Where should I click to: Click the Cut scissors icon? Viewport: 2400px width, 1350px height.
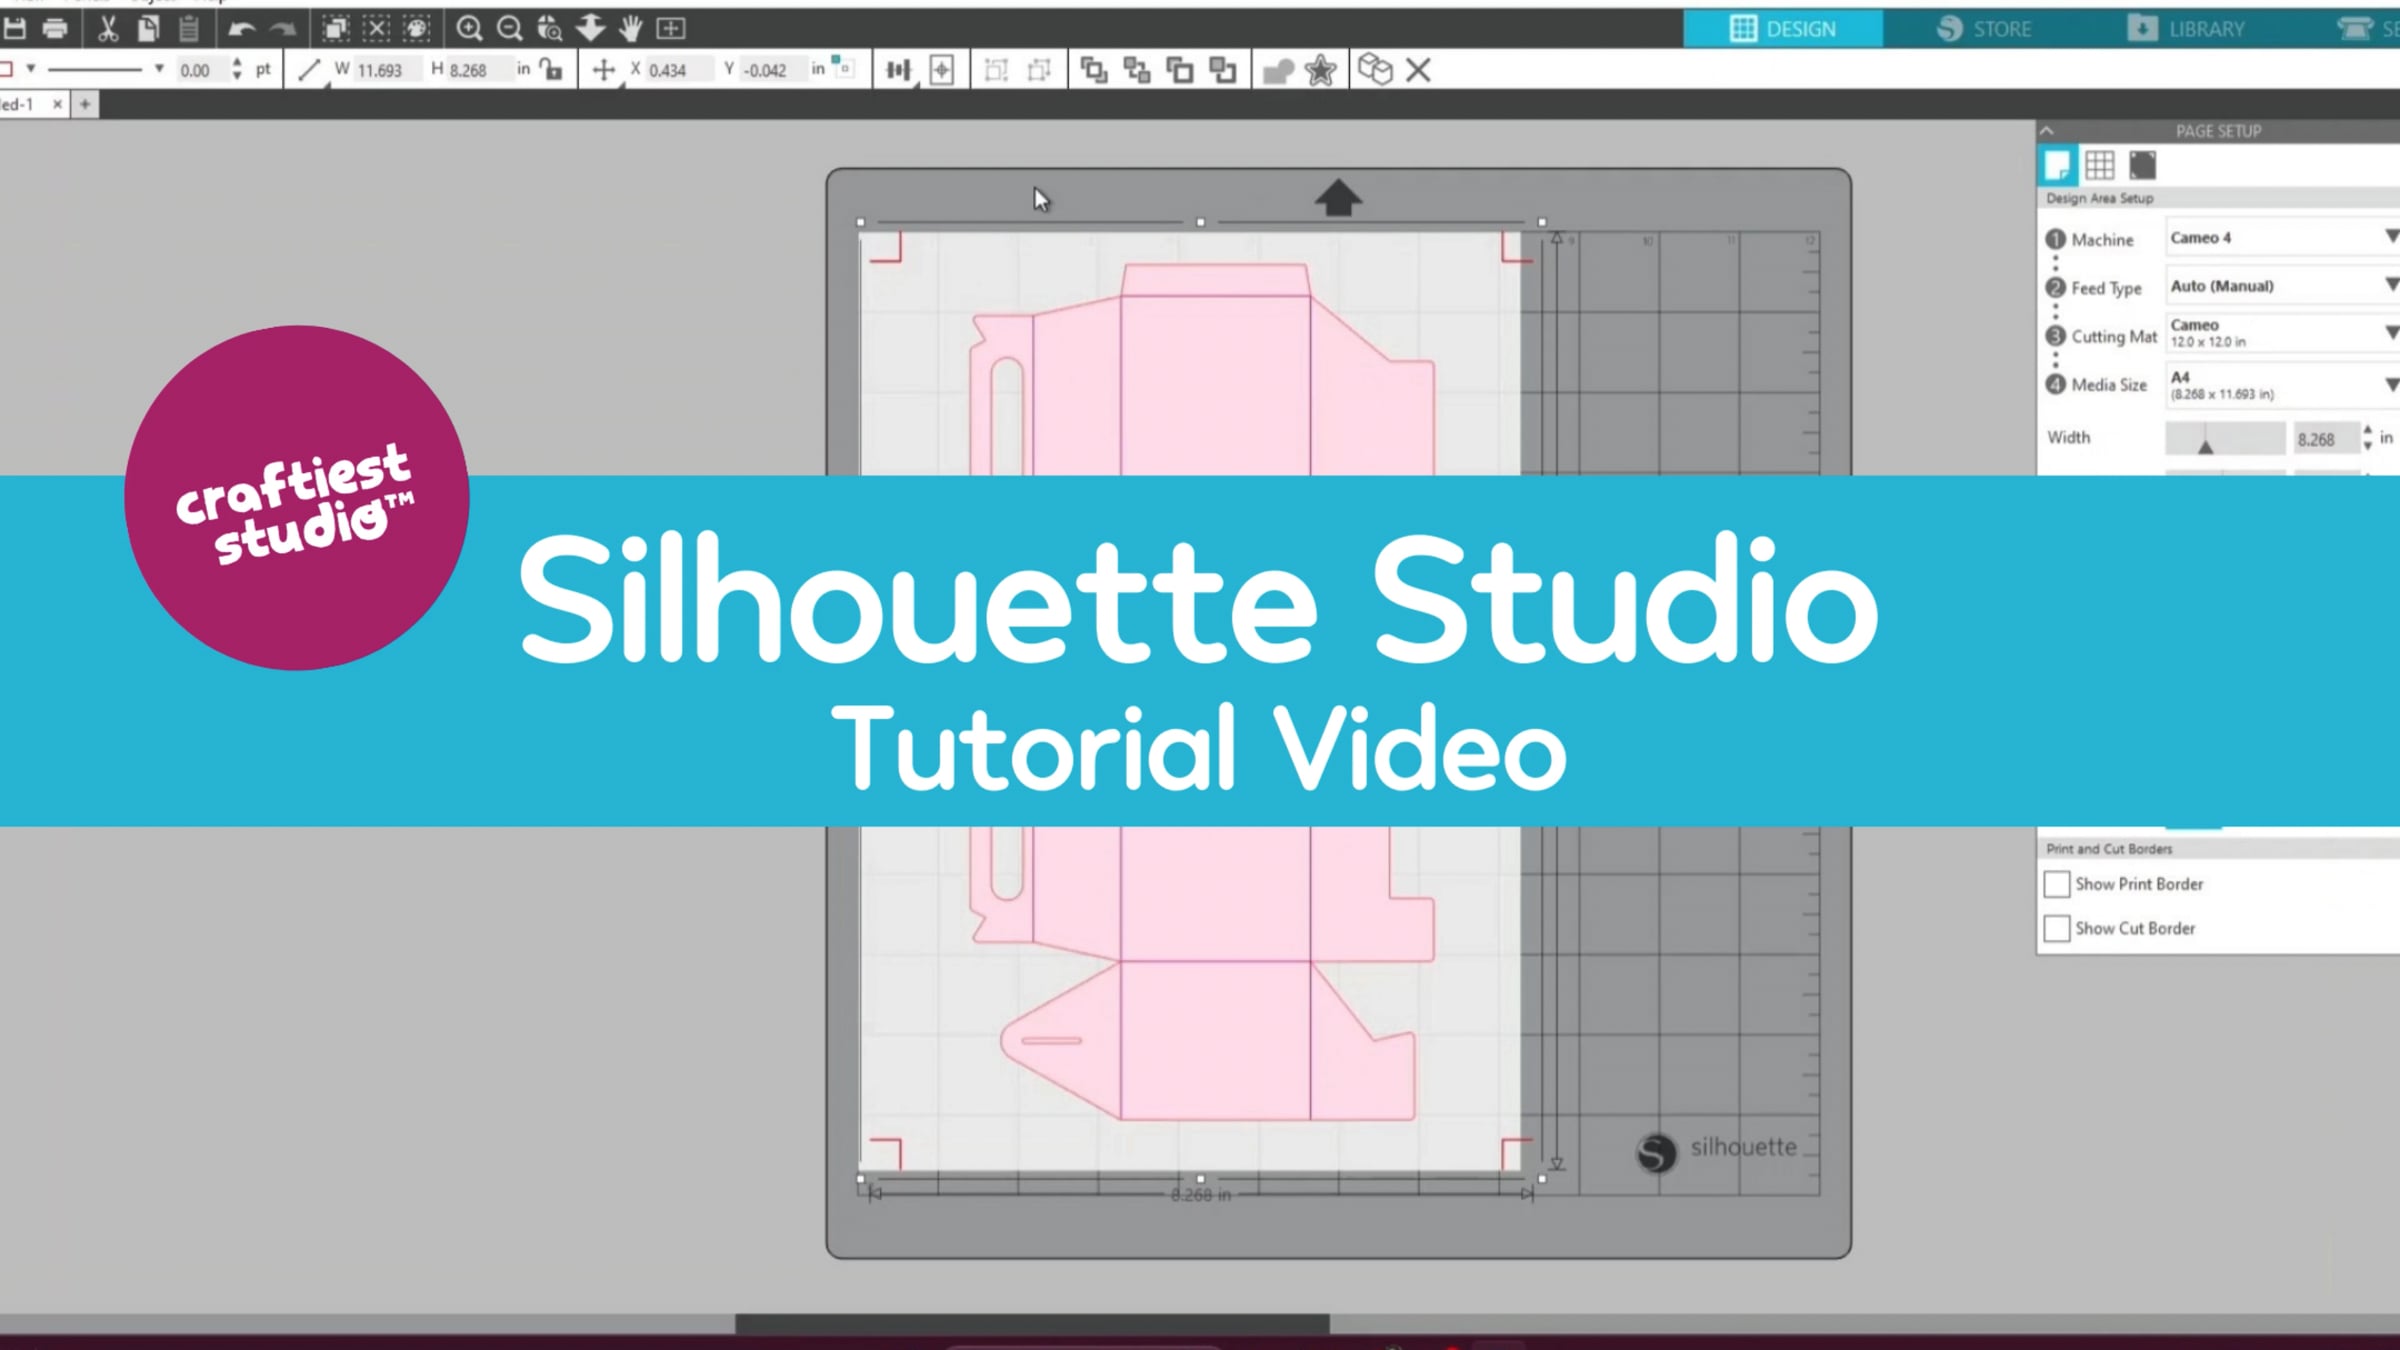tap(107, 29)
